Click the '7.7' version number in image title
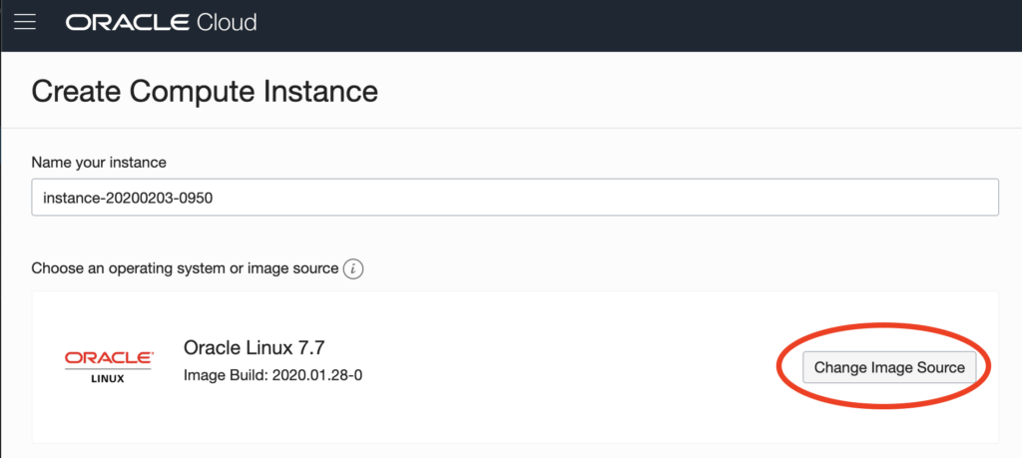 tap(313, 348)
